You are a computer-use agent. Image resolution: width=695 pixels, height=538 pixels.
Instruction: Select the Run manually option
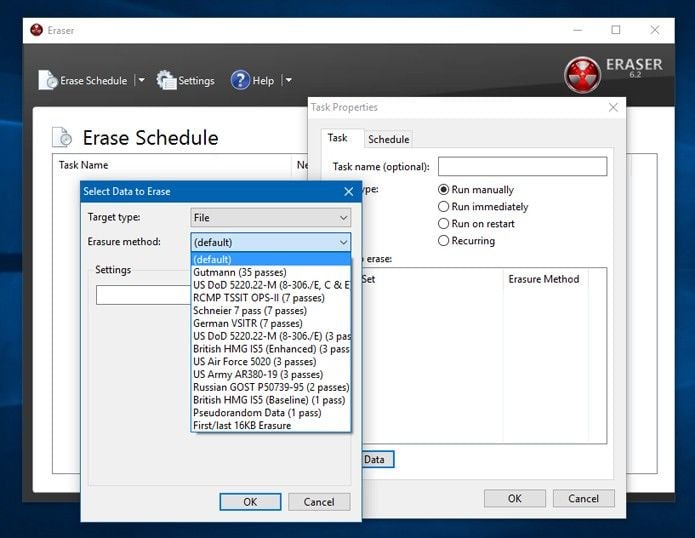click(x=476, y=190)
